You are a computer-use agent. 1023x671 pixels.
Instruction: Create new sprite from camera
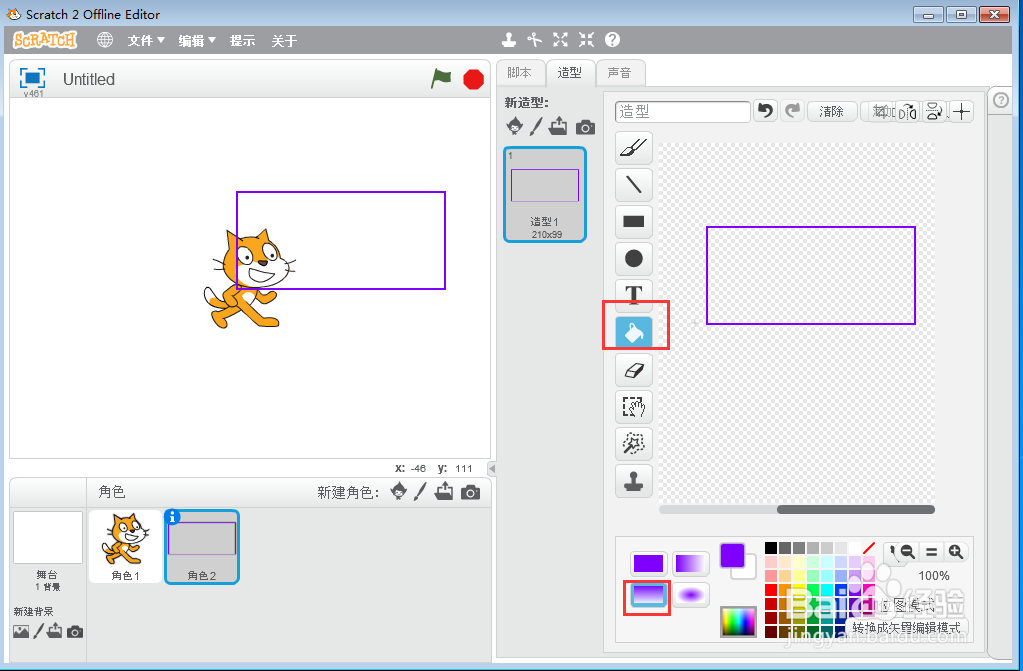click(470, 492)
